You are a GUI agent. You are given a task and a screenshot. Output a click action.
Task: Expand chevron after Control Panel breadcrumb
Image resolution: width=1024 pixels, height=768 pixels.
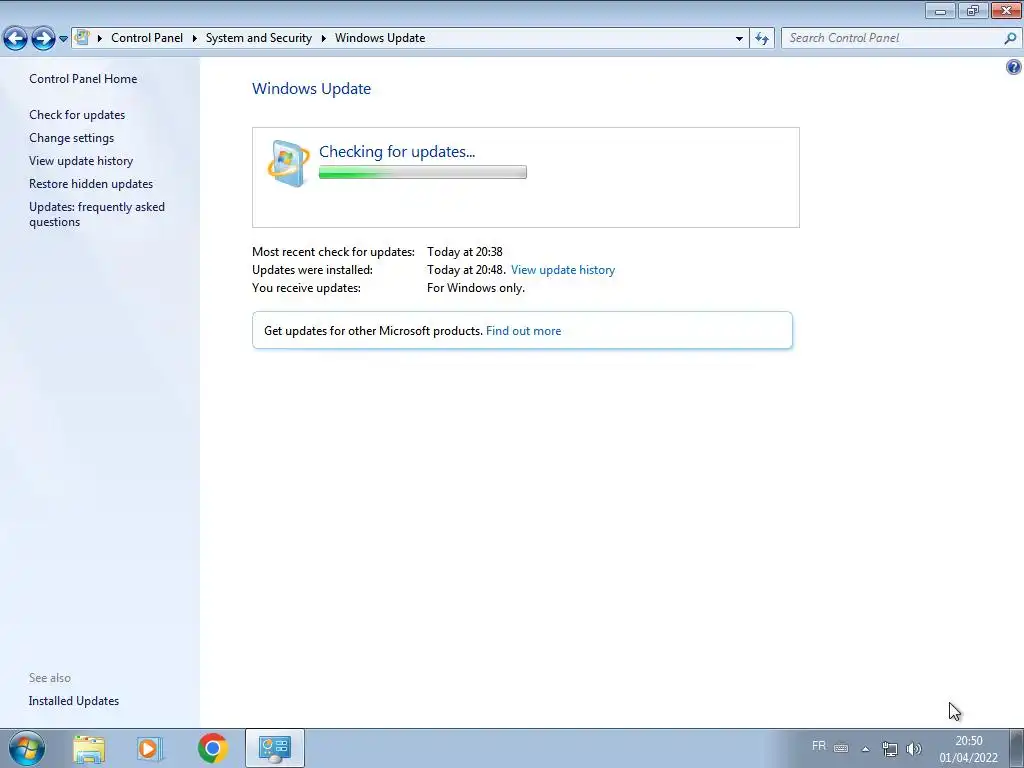pos(195,38)
